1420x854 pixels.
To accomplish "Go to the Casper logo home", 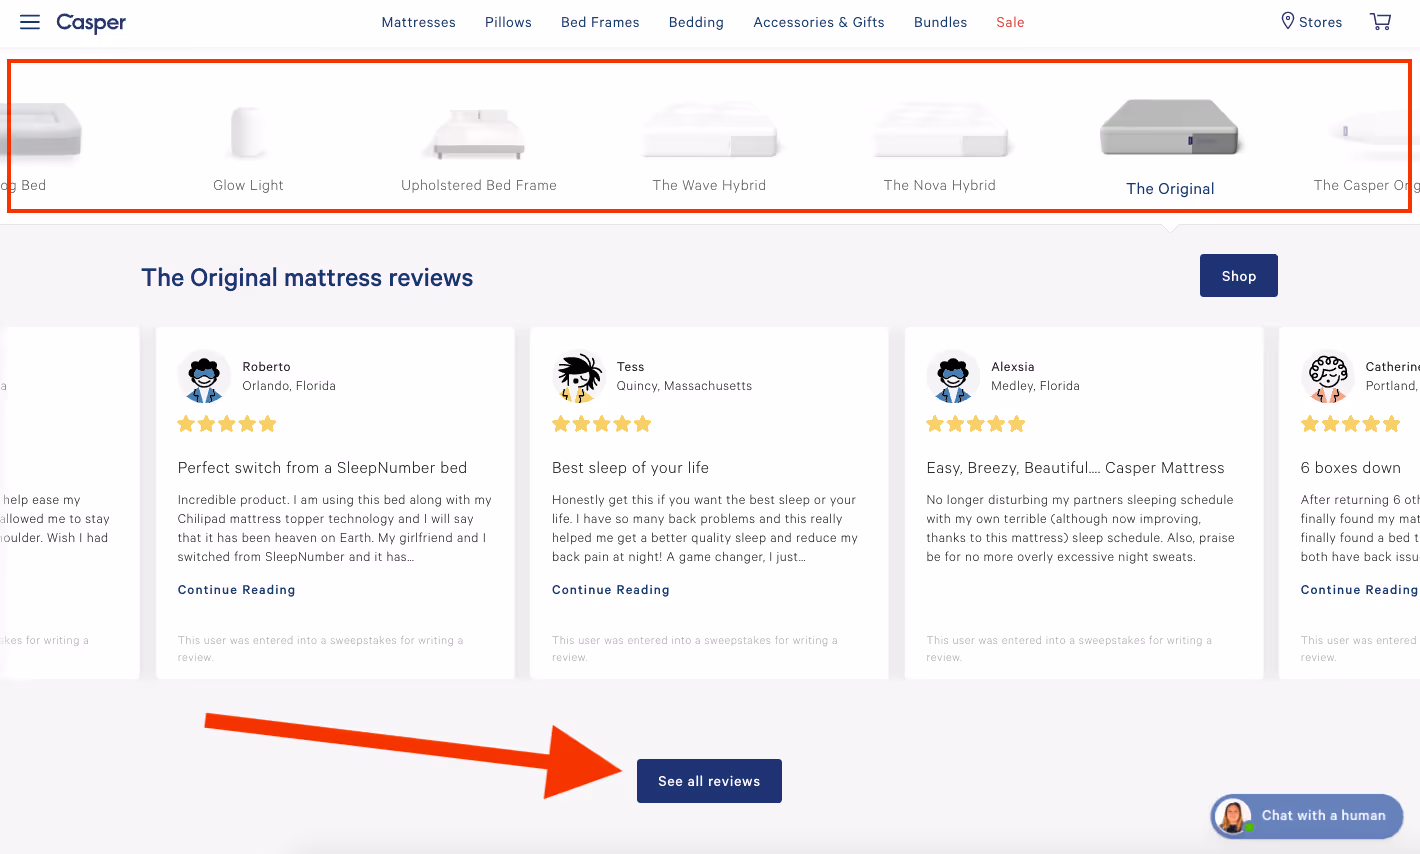I will click(91, 23).
